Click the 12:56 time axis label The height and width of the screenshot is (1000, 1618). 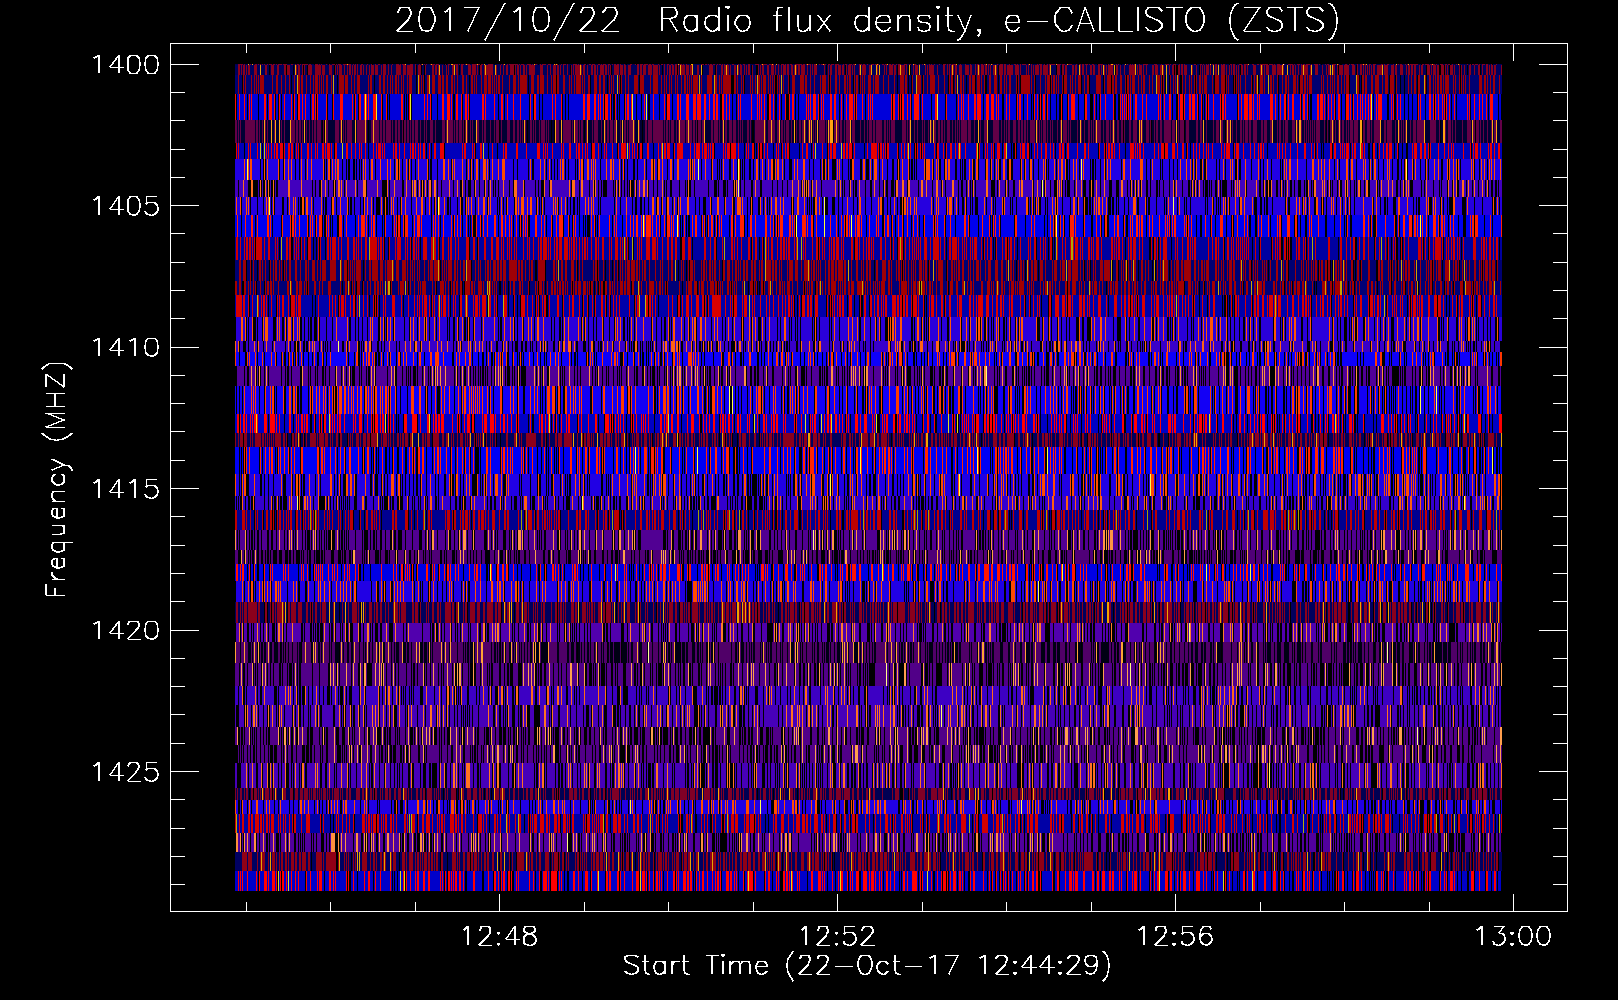coord(1175,937)
